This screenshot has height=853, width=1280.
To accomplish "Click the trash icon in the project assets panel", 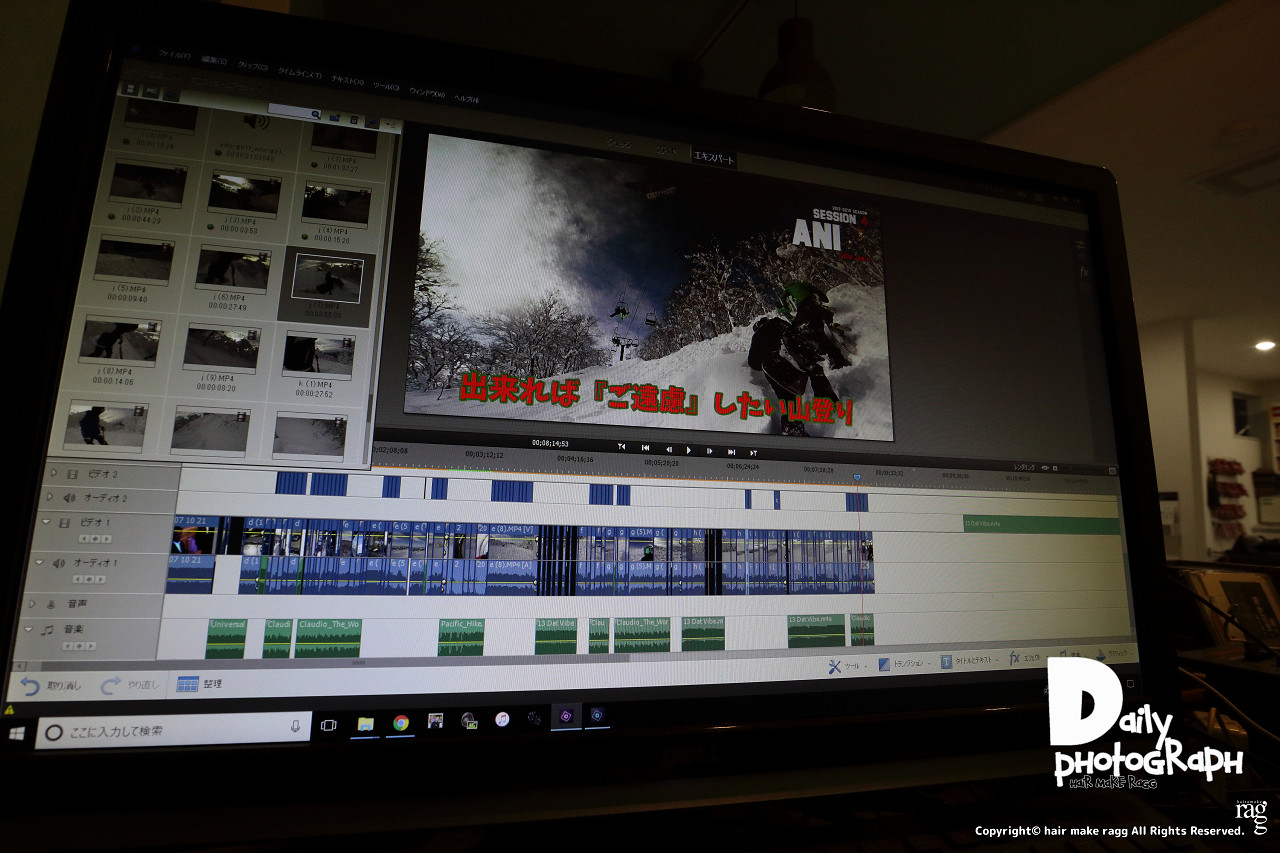I will click(352, 119).
